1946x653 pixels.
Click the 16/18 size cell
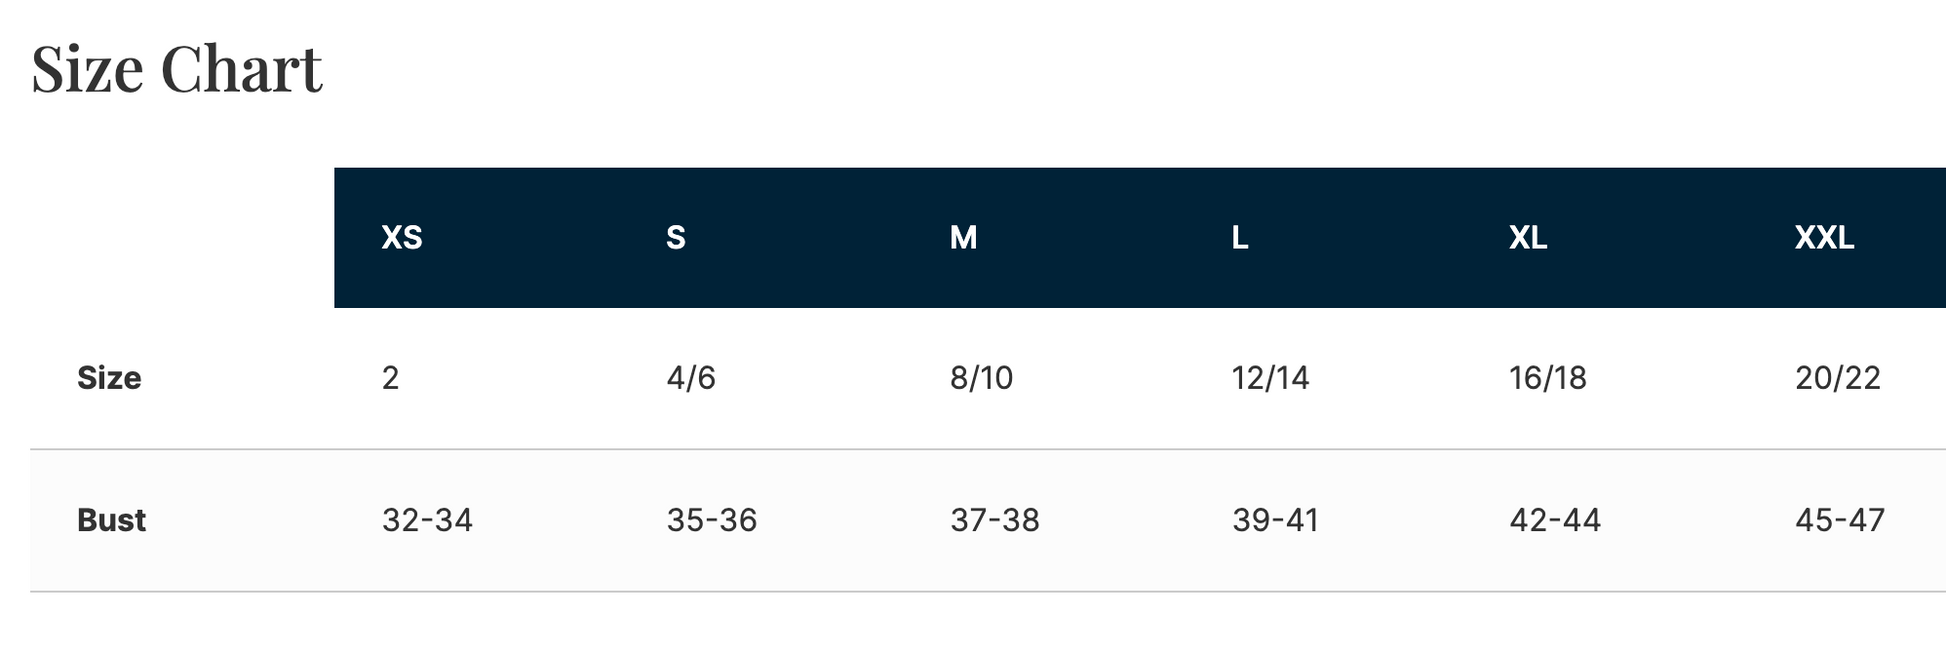(1547, 378)
